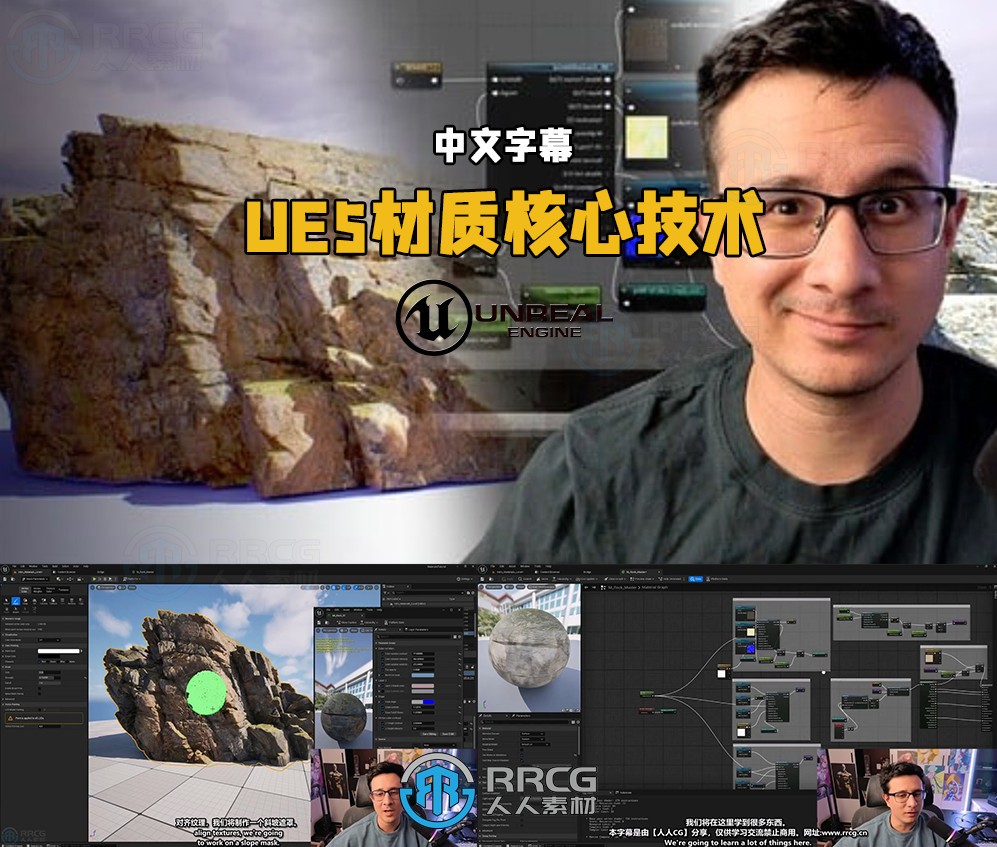Toggle the highlighted blue Stats button
This screenshot has height=847, width=997.
click(696, 579)
